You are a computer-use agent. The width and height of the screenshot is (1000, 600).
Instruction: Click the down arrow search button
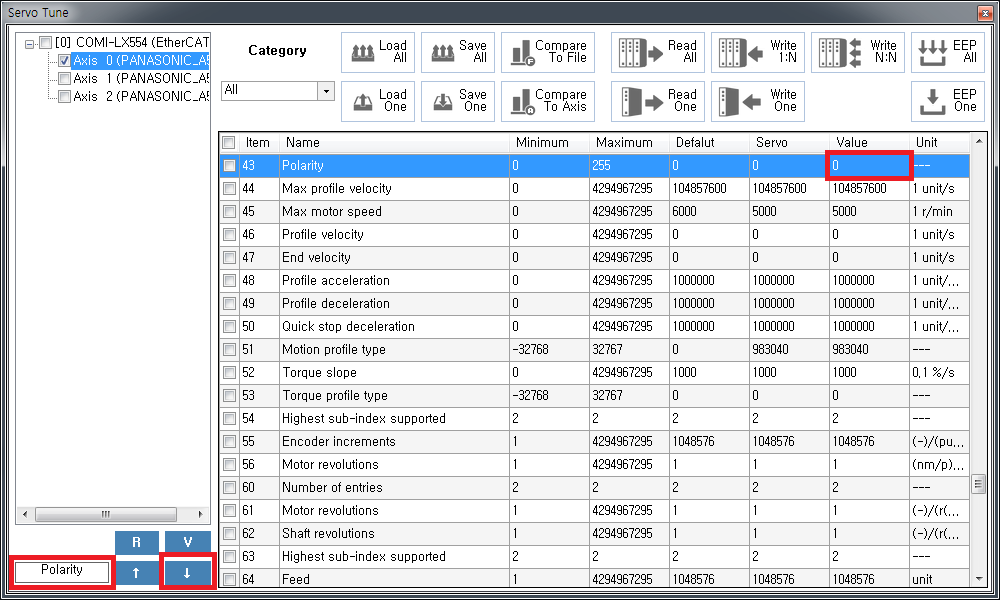(187, 573)
